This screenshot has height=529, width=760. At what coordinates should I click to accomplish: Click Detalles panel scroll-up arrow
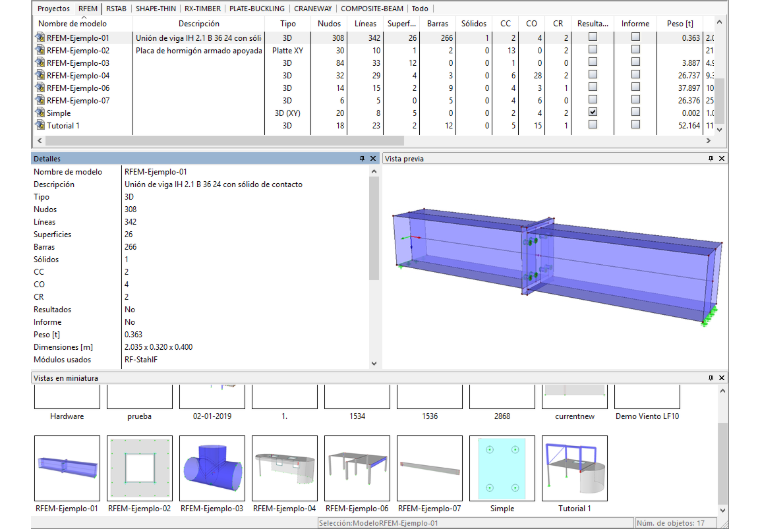click(374, 172)
